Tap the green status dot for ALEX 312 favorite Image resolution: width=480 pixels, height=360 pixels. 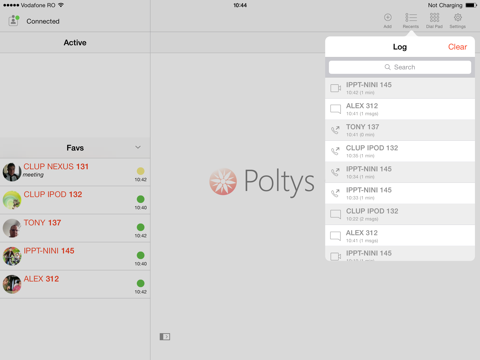pos(141,283)
